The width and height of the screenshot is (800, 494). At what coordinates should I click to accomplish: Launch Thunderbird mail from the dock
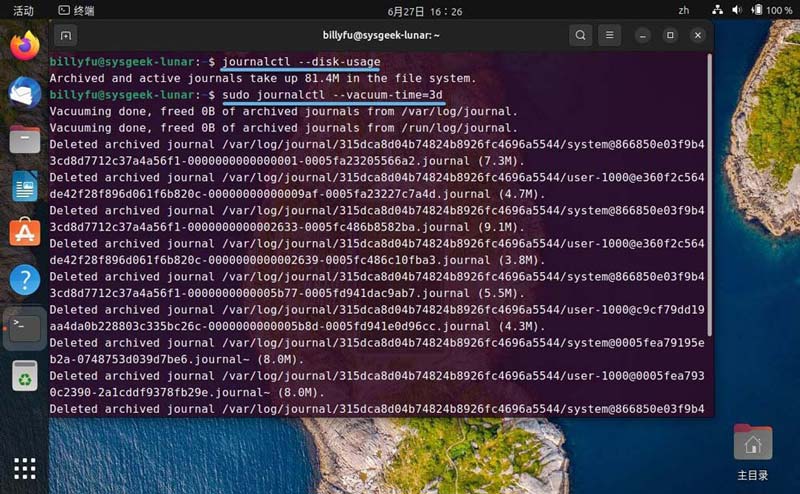click(24, 93)
